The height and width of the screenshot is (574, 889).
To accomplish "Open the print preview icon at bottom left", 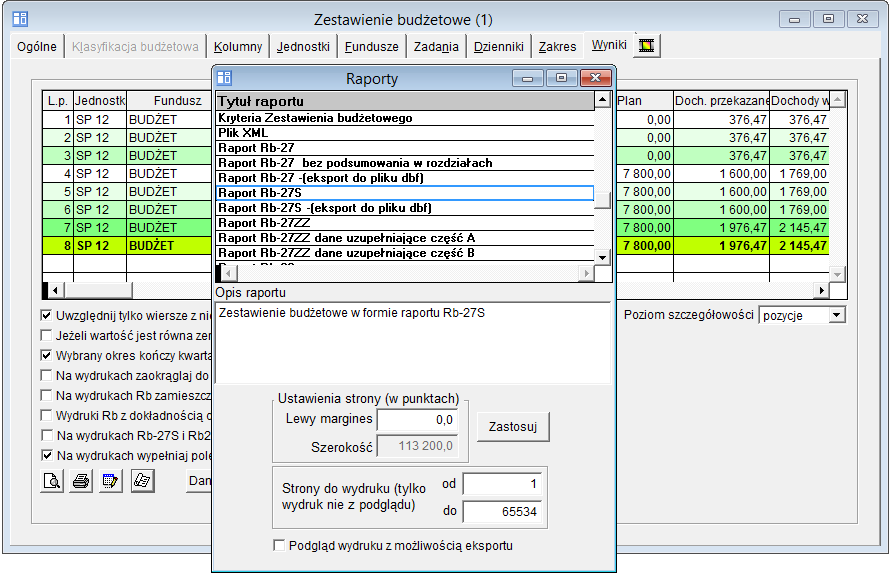I will [x=52, y=482].
